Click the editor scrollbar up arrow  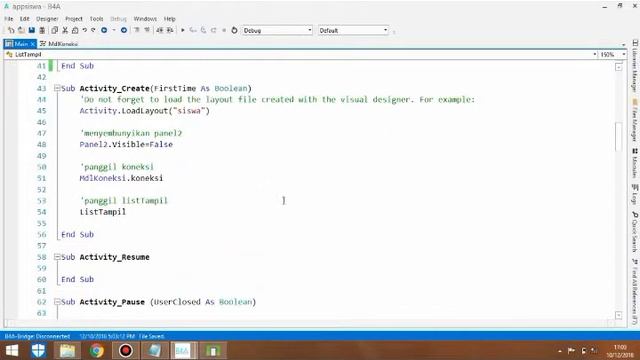point(619,67)
